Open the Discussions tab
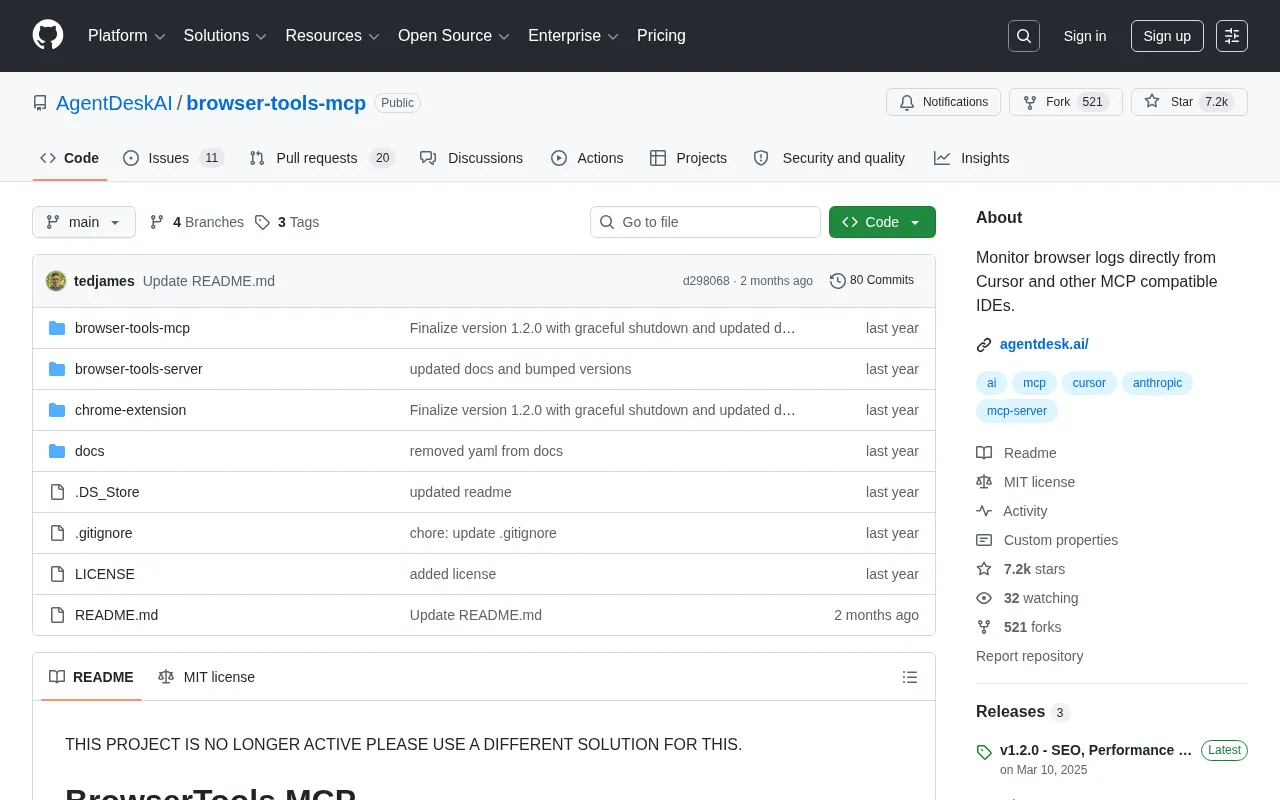The height and width of the screenshot is (800, 1280). [x=471, y=158]
